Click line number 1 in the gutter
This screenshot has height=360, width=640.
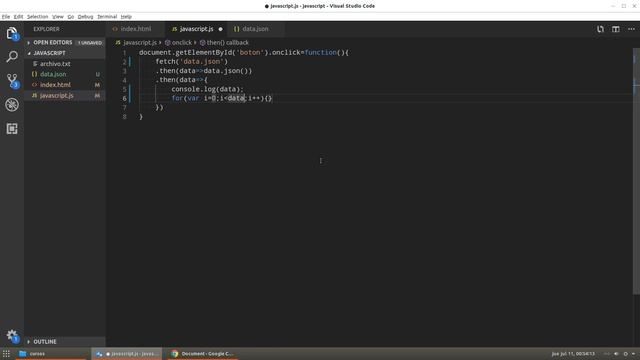point(124,53)
